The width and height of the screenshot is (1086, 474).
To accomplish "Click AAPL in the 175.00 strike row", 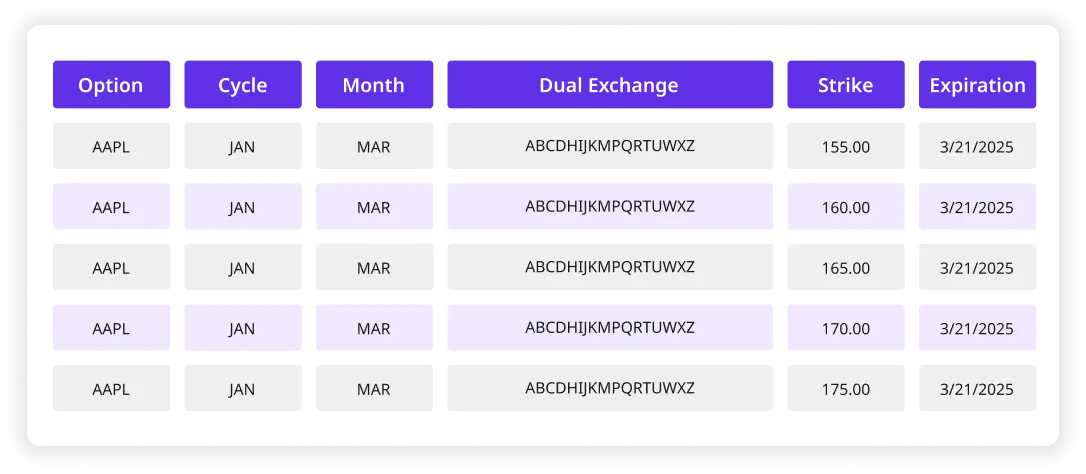I will 112,388.
